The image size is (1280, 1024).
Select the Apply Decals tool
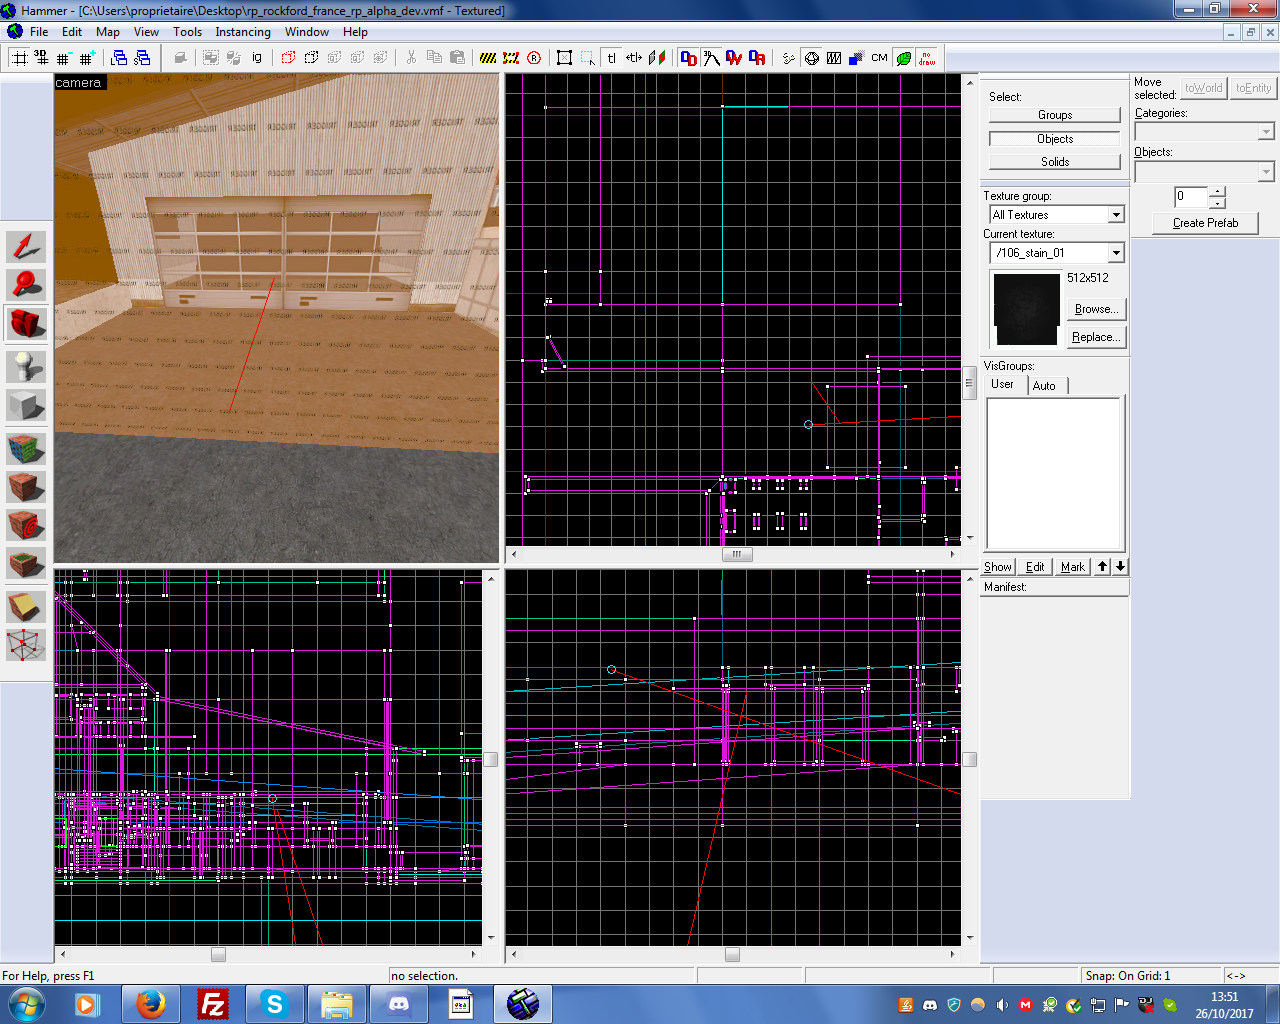[26, 525]
